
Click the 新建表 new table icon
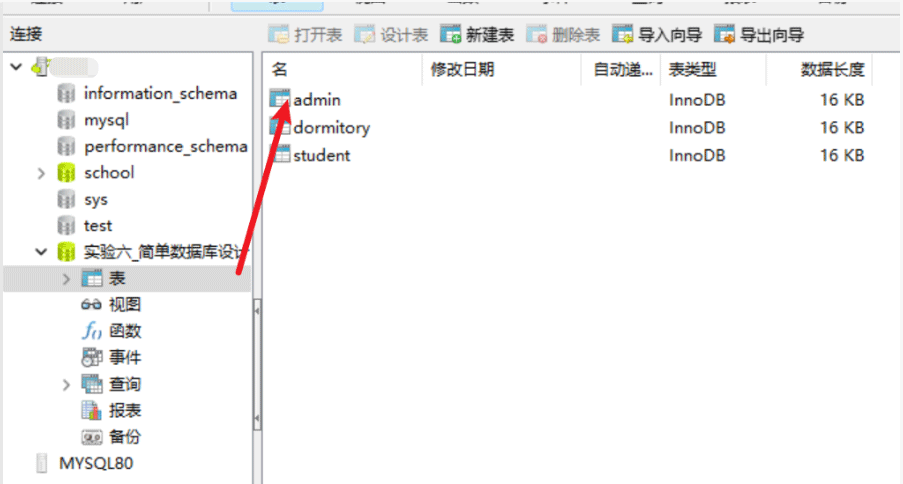coord(451,35)
